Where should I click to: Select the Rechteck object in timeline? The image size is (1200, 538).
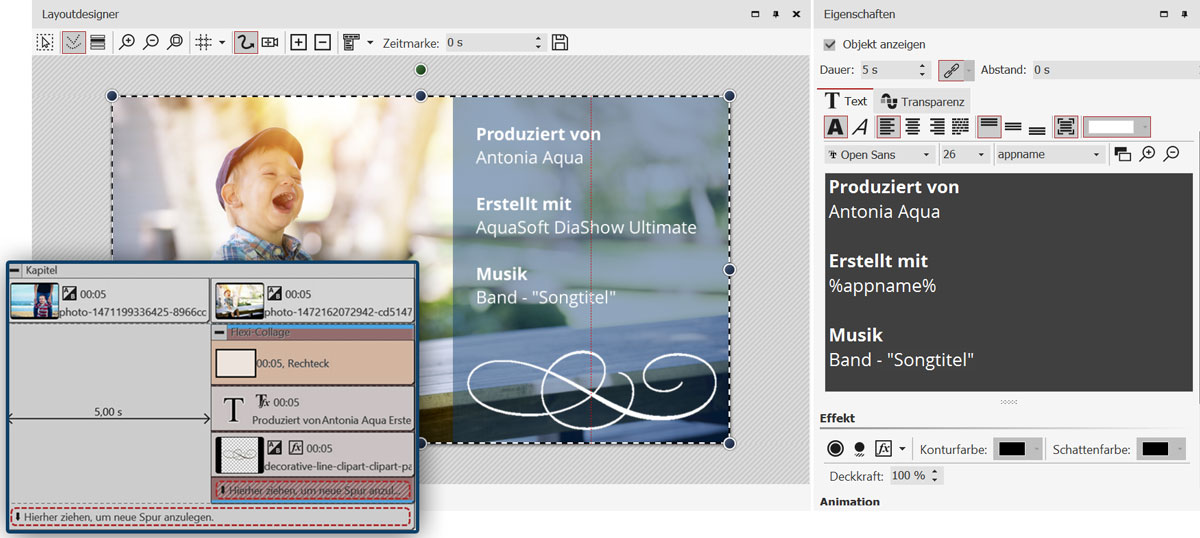312,364
